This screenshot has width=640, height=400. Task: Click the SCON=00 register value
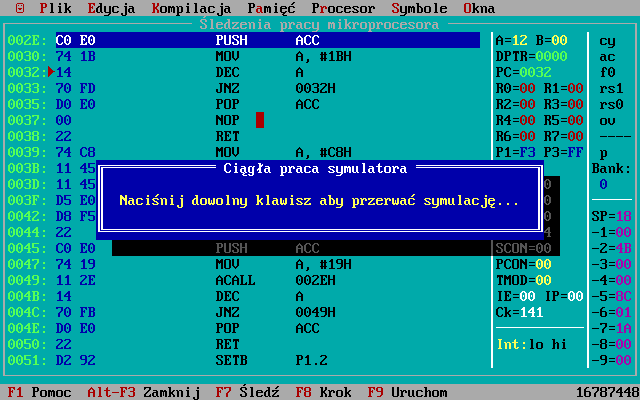pyautogui.click(x=524, y=248)
